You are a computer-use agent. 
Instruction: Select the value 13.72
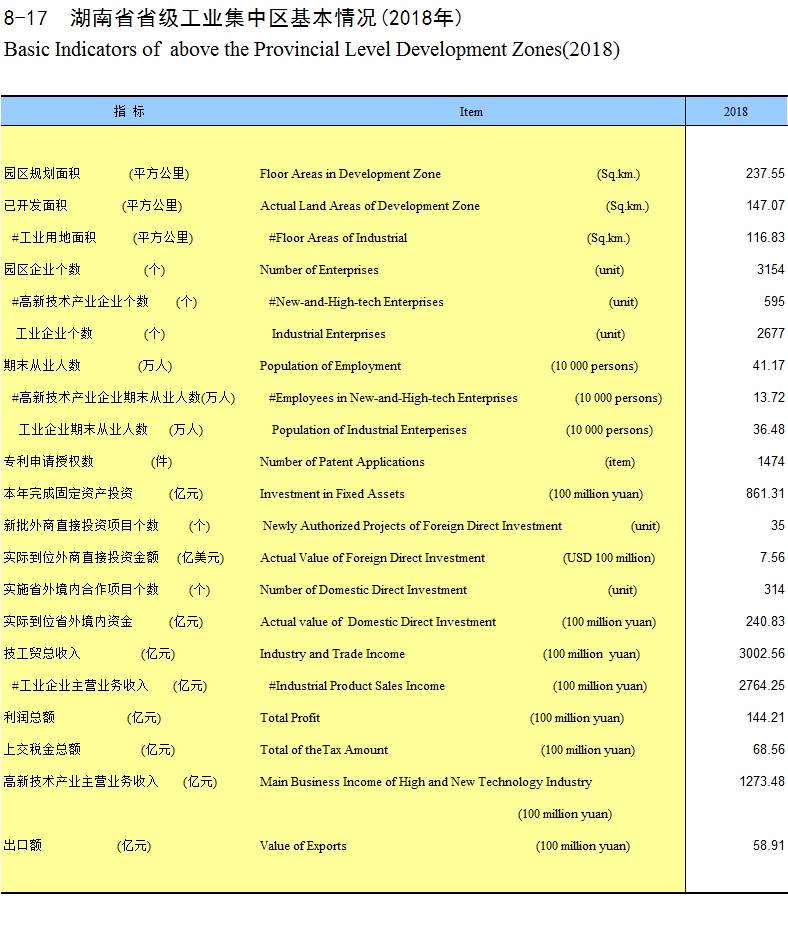coord(769,397)
